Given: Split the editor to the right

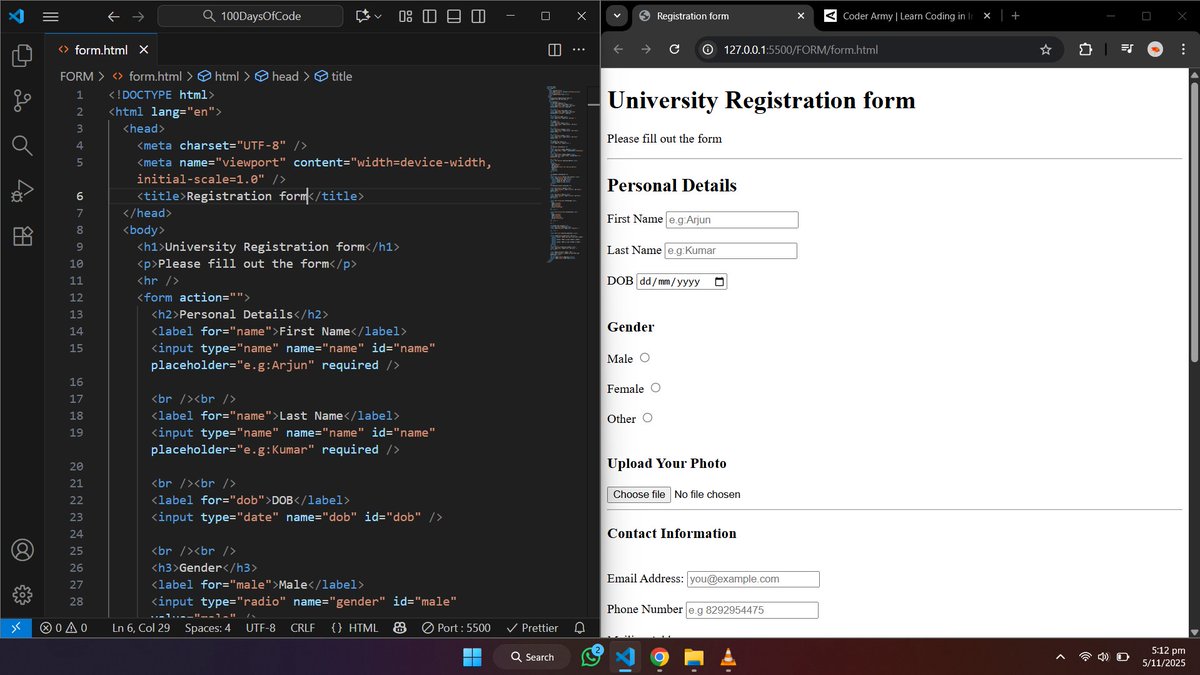Looking at the screenshot, I should [x=555, y=50].
